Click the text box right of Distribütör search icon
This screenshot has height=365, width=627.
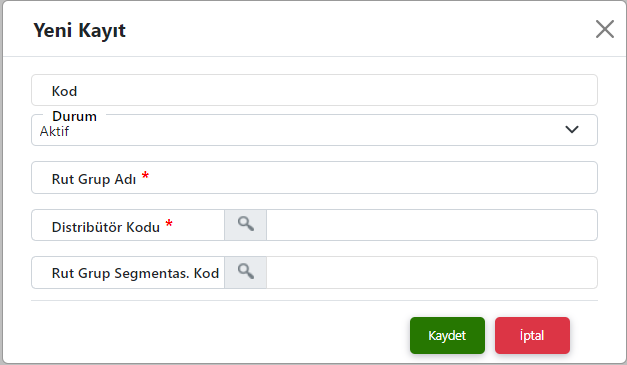pyautogui.click(x=432, y=225)
